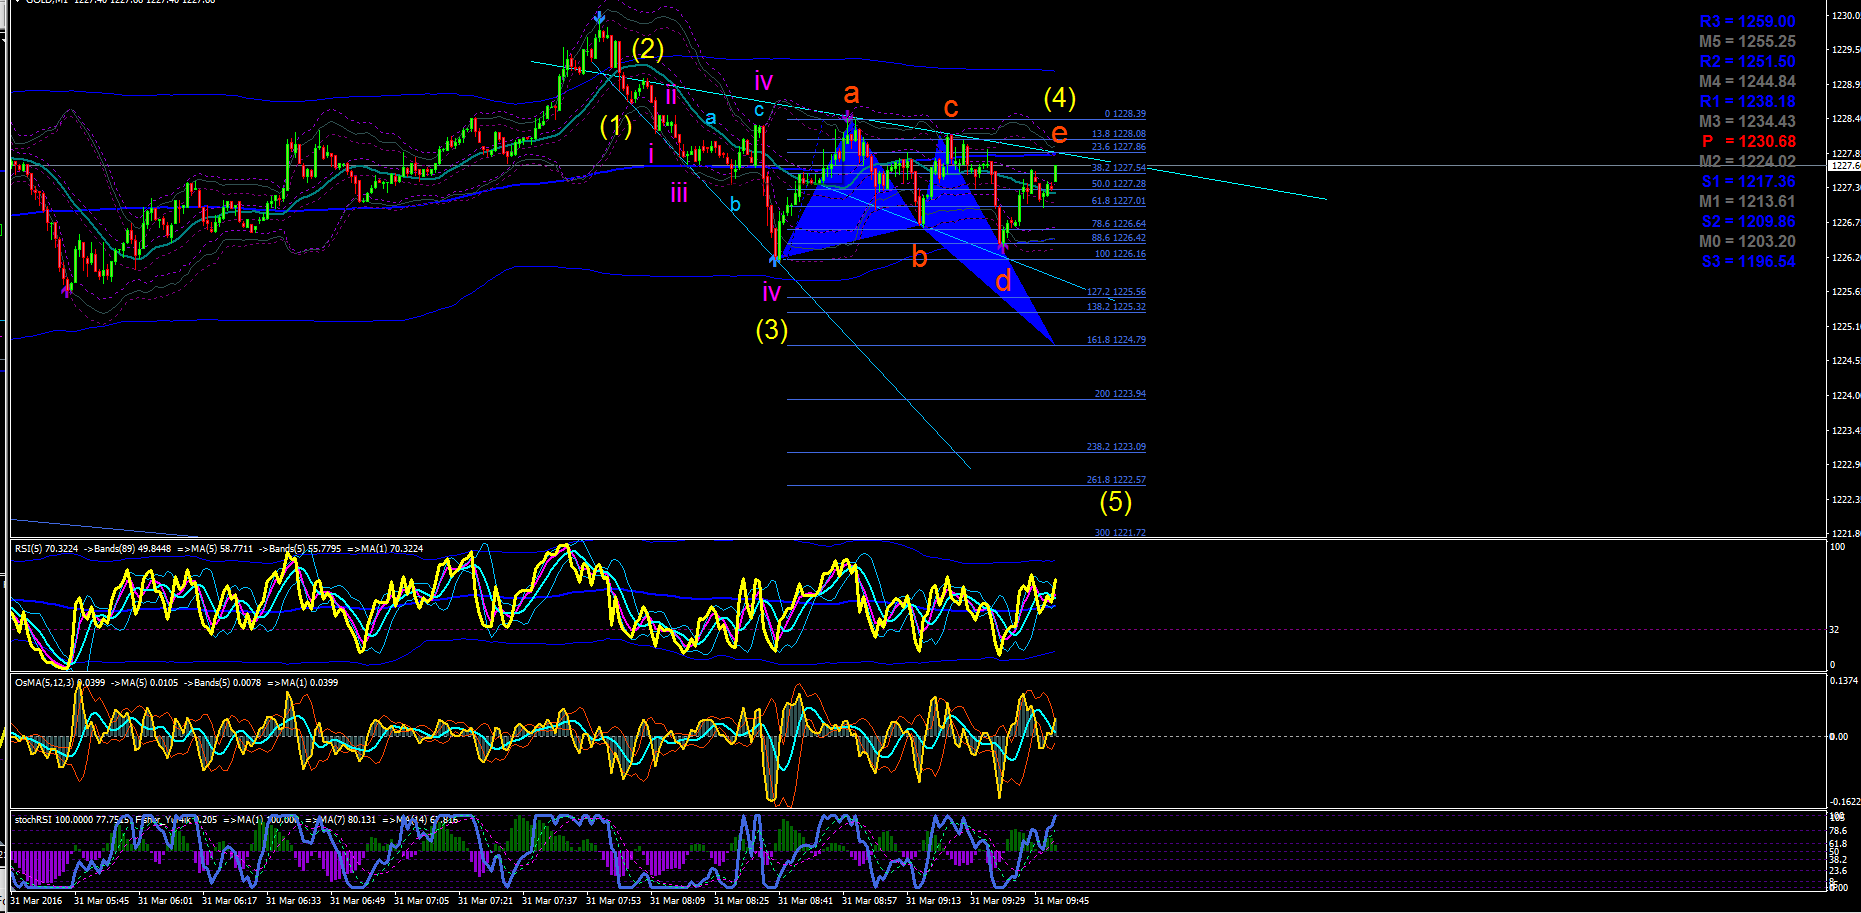This screenshot has width=1861, height=913.
Task: Select the S3 = 1196.54 support label
Action: click(1748, 262)
